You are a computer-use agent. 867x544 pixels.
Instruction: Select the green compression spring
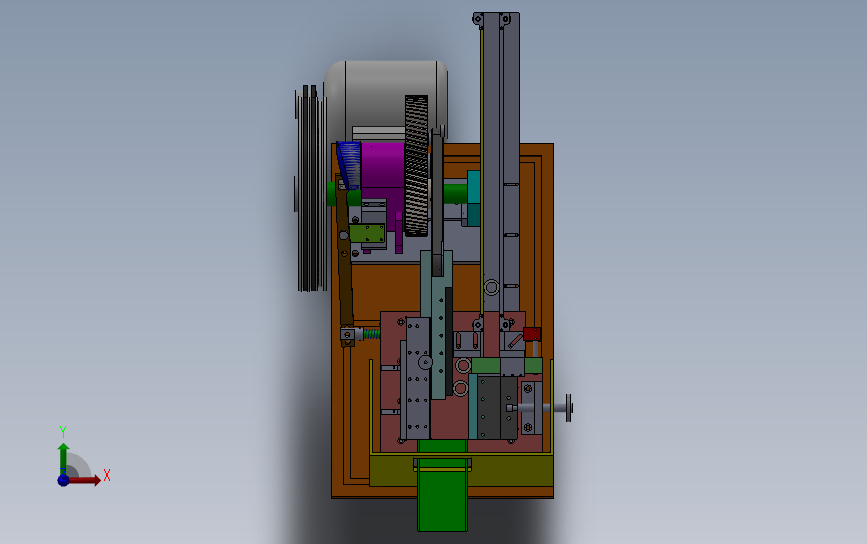coord(372,334)
